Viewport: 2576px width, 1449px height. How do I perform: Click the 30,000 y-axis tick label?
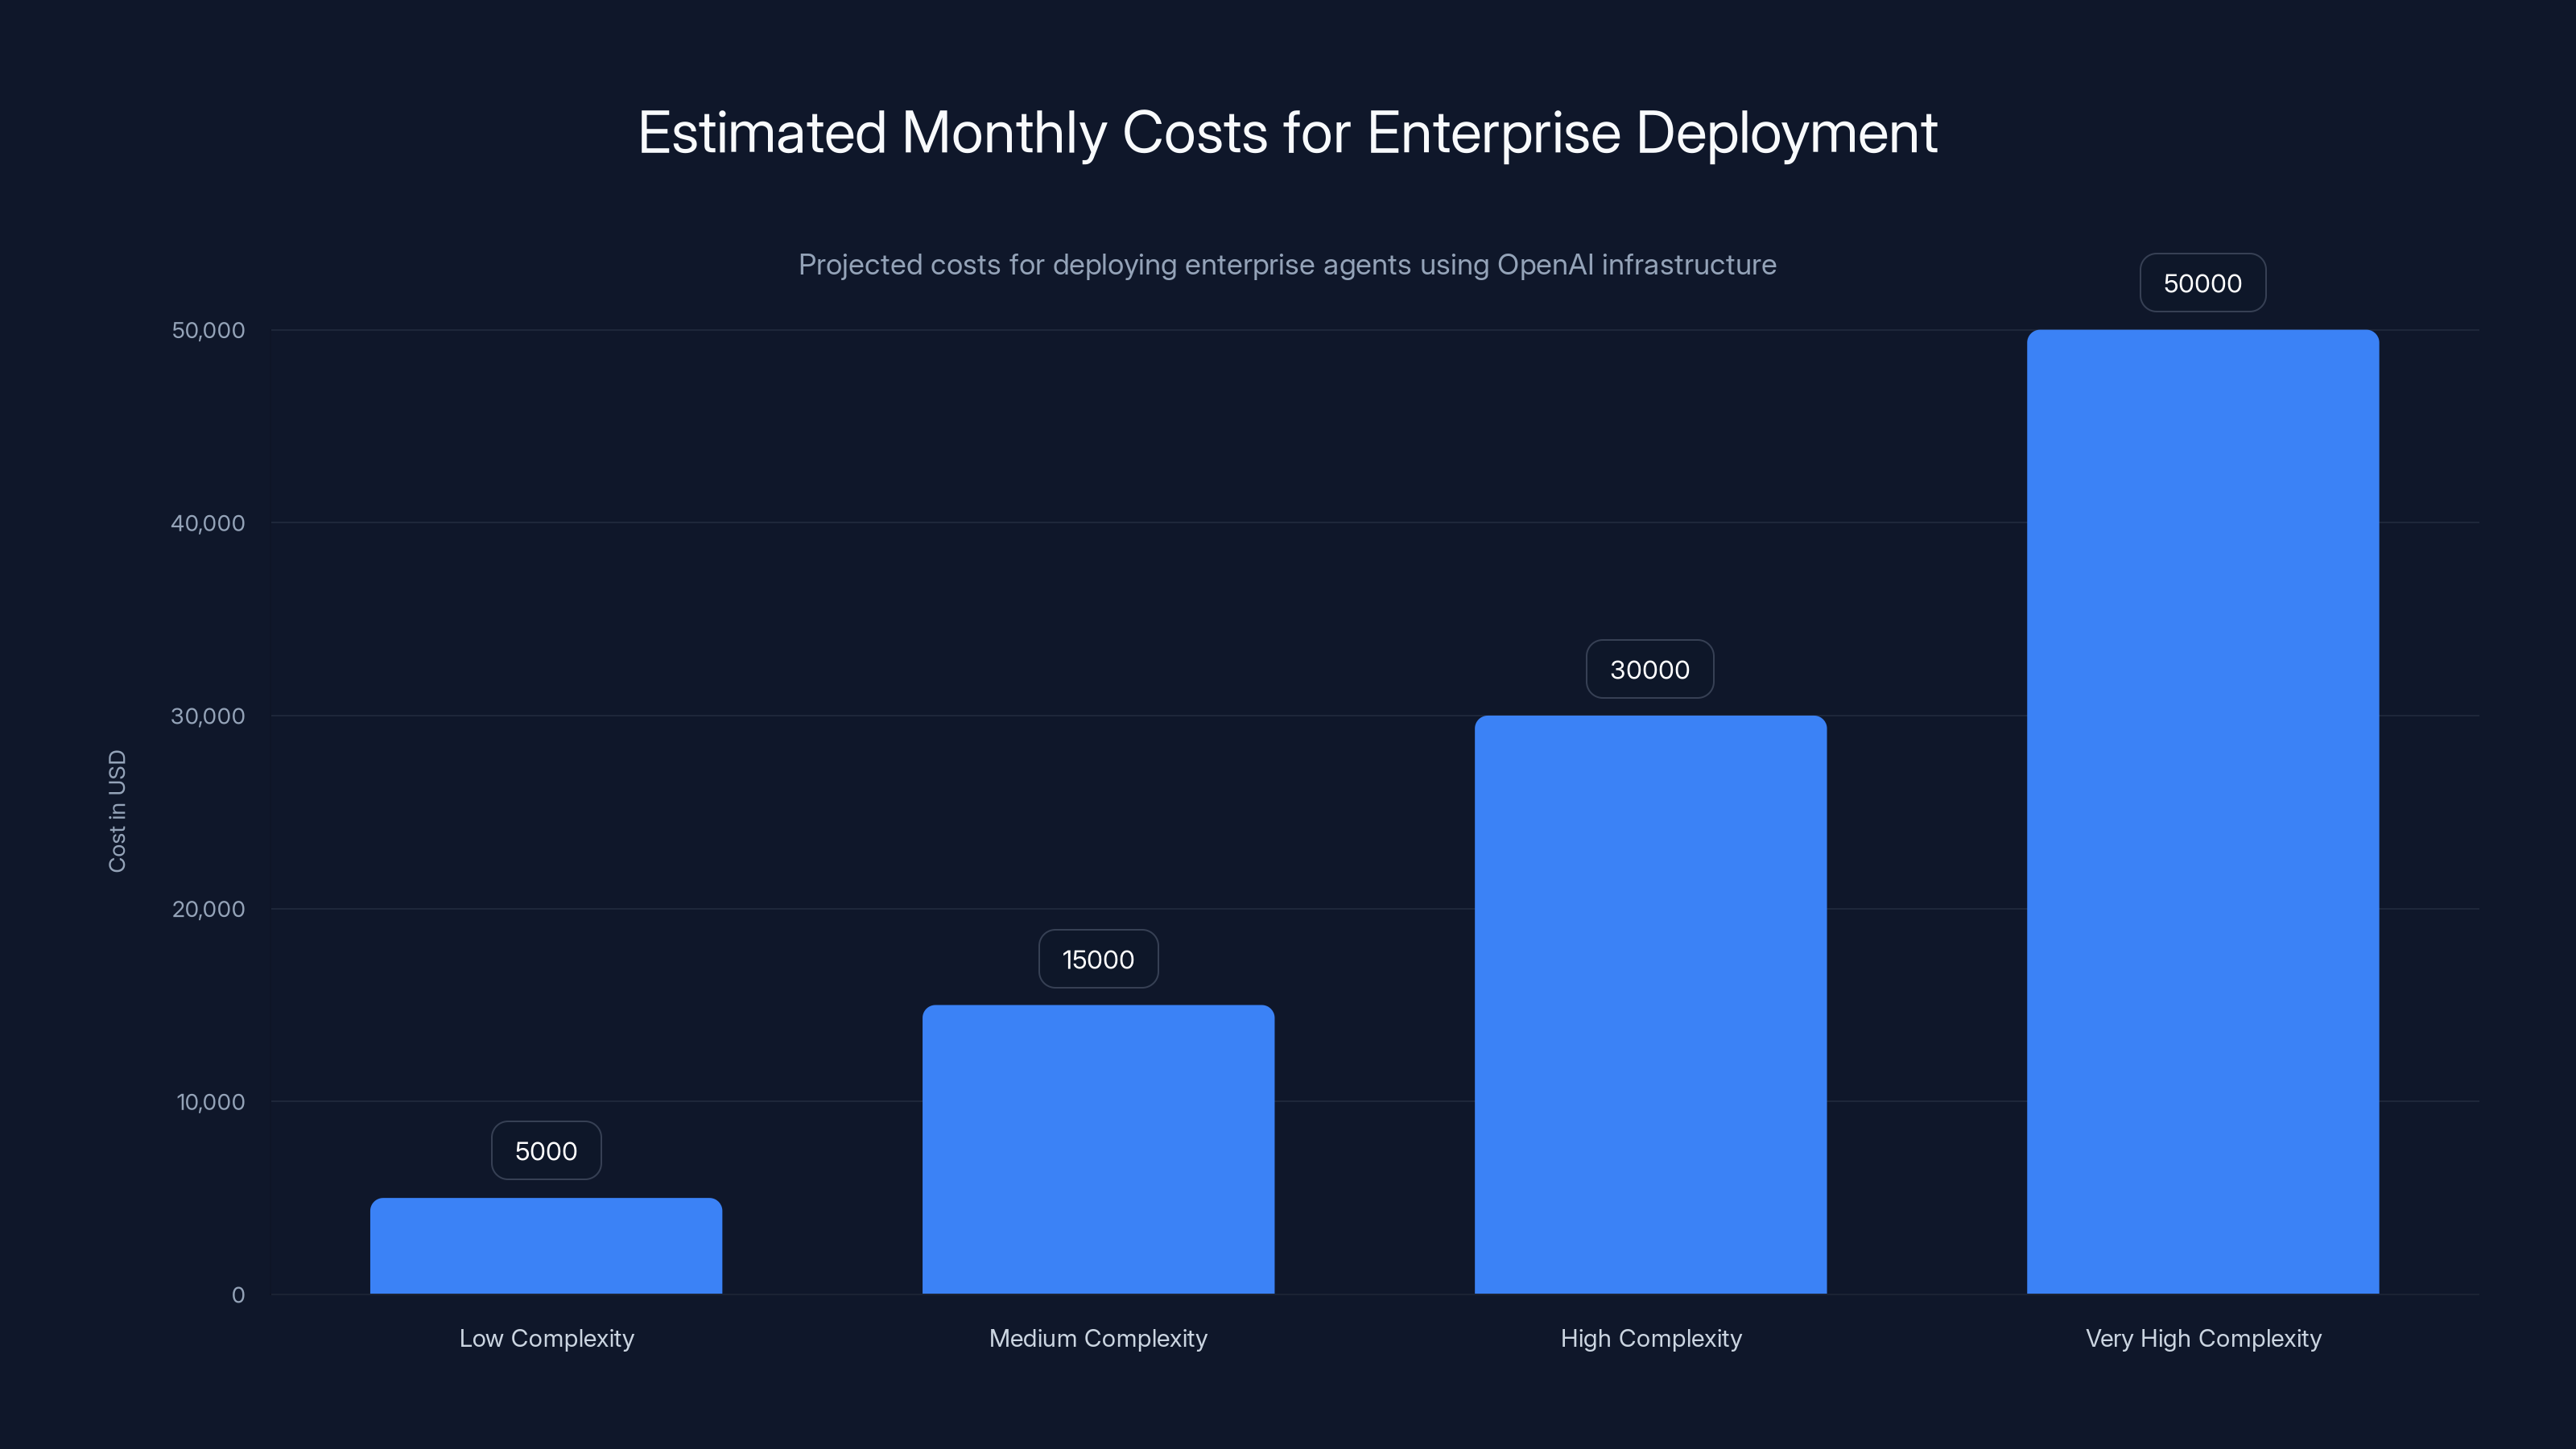[207, 716]
